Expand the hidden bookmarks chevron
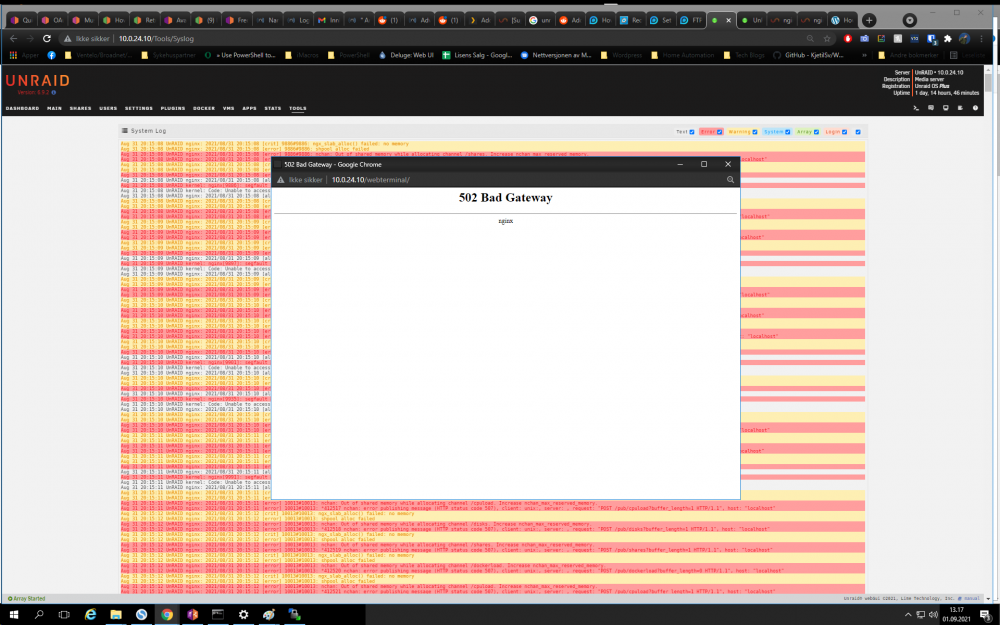1000x625 pixels. tap(865, 55)
